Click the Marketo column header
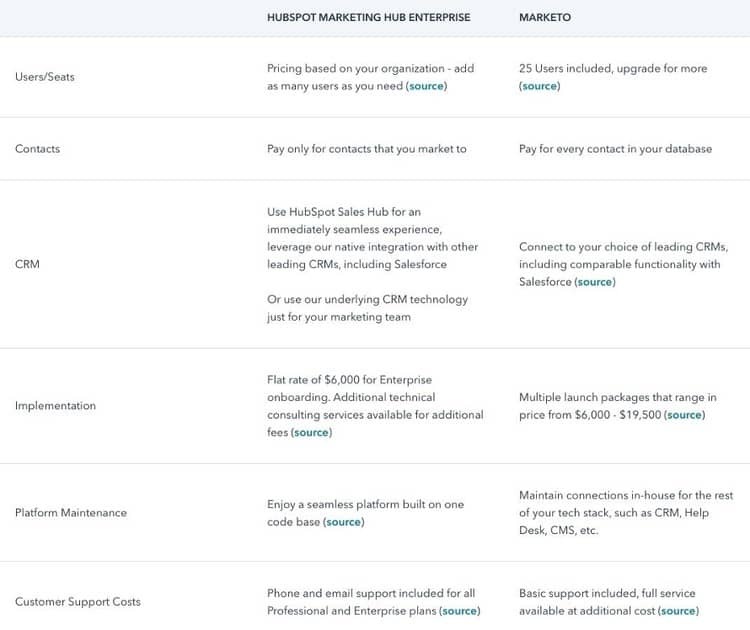Viewport: 750px width, 630px height. pyautogui.click(x=545, y=18)
